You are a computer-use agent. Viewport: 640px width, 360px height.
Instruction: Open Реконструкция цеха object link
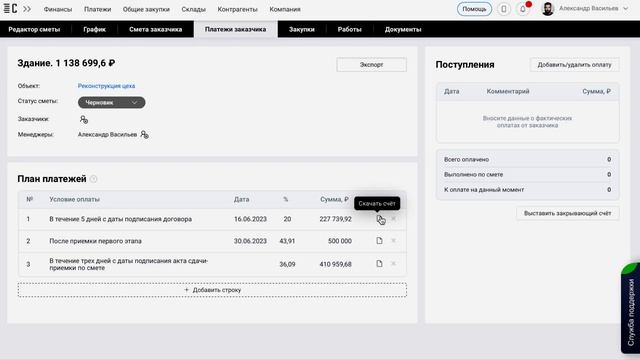coord(106,86)
